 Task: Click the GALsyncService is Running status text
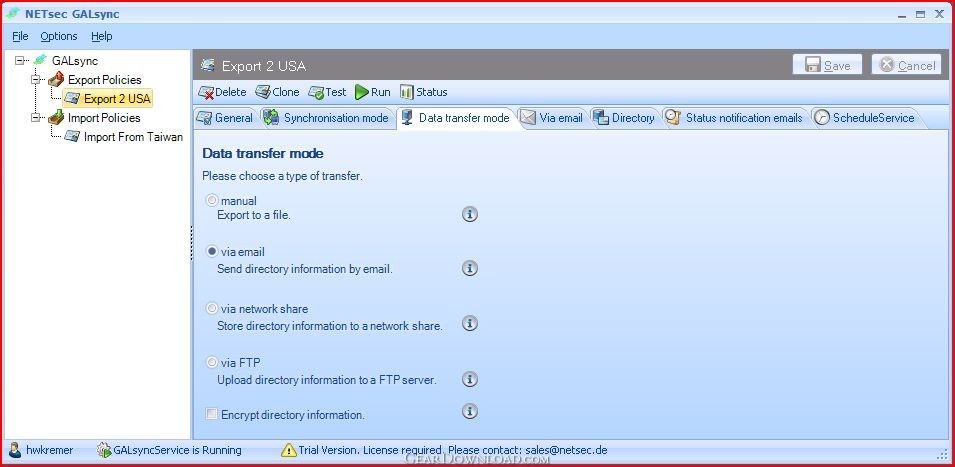[x=177, y=451]
